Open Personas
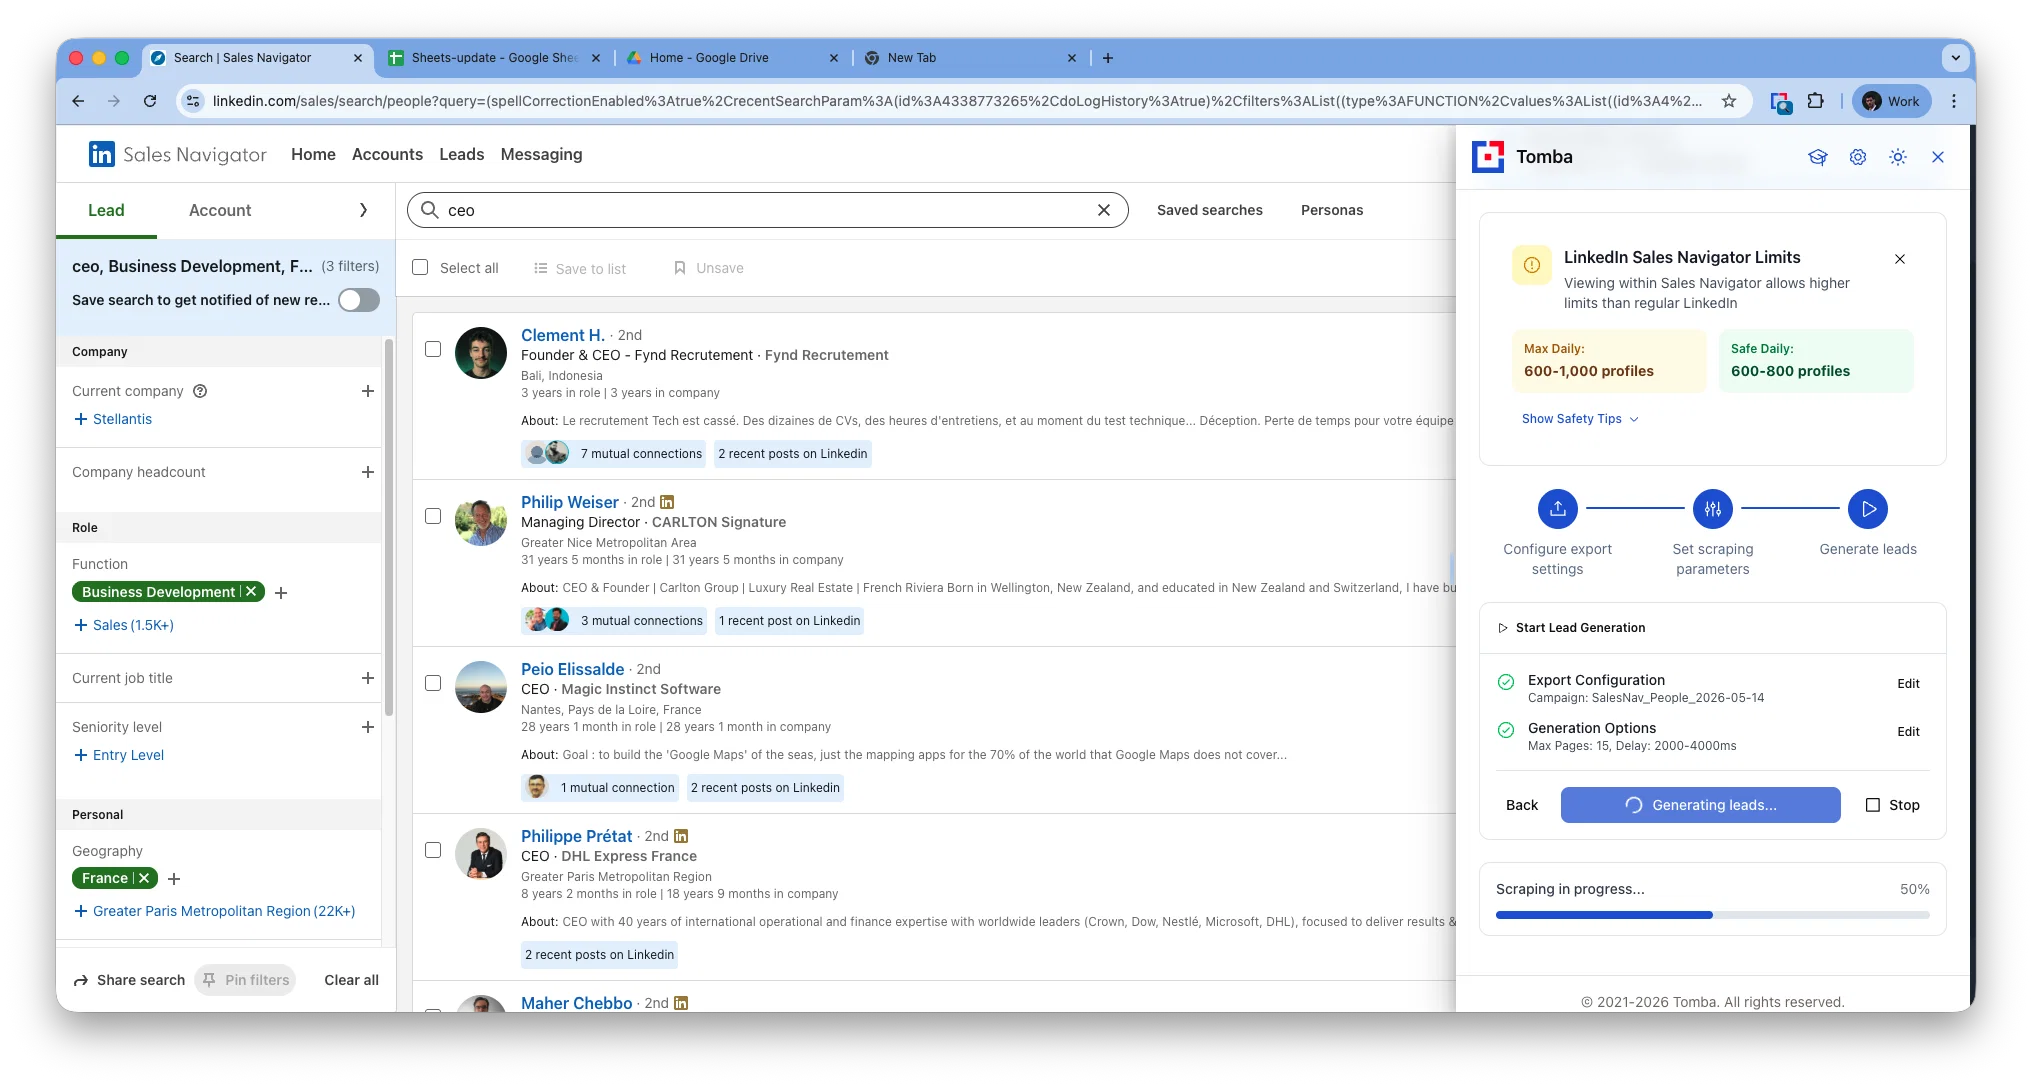The image size is (2032, 1086). 1332,210
